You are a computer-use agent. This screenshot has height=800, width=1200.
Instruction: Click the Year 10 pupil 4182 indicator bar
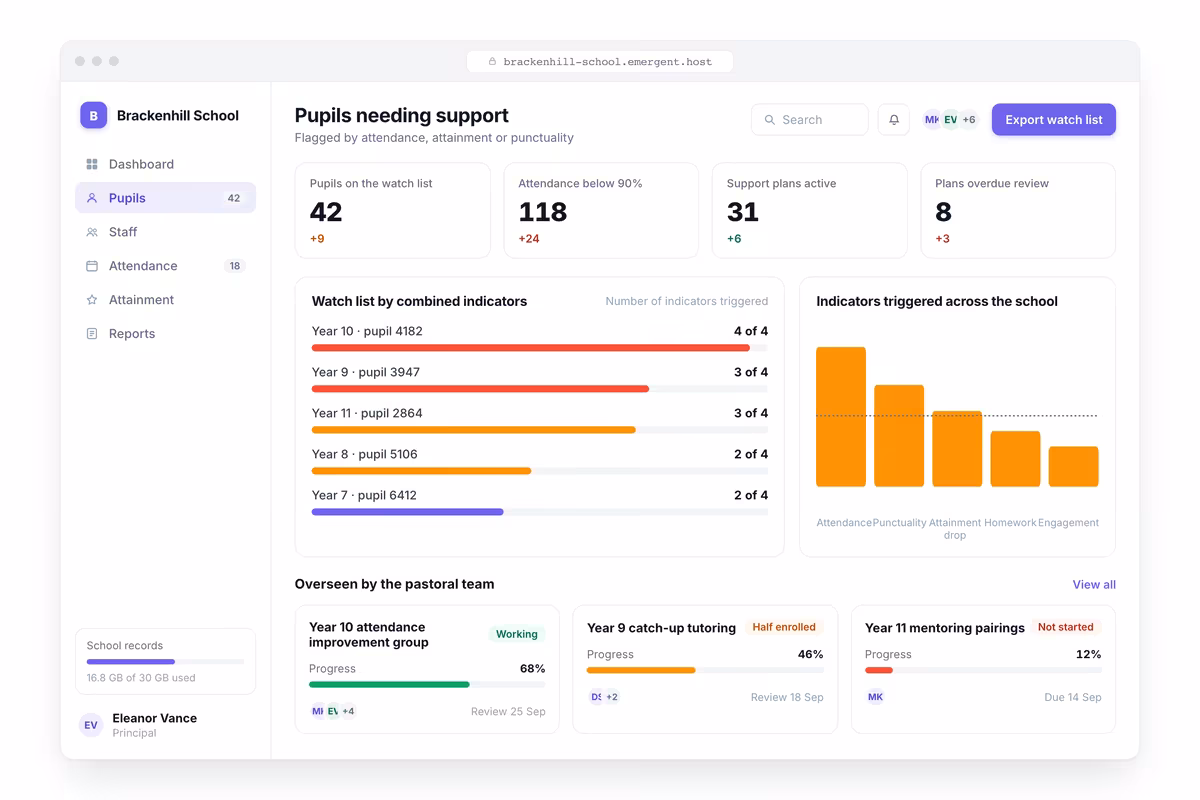[540, 348]
